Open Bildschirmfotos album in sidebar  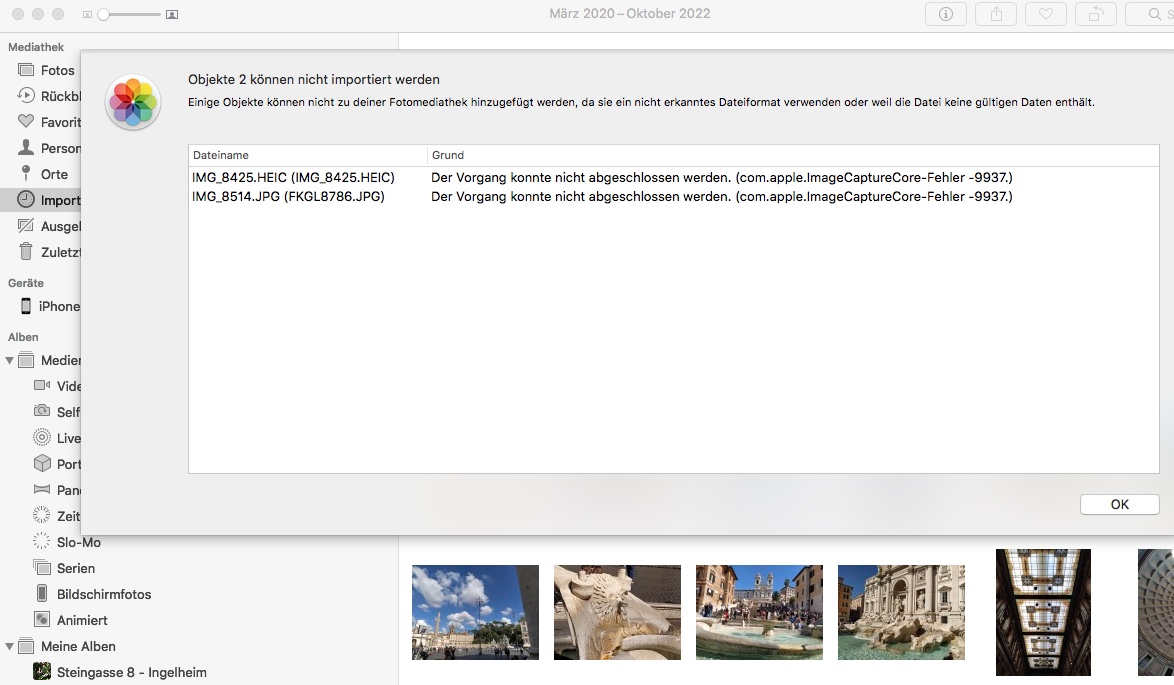pyautogui.click(x=103, y=594)
